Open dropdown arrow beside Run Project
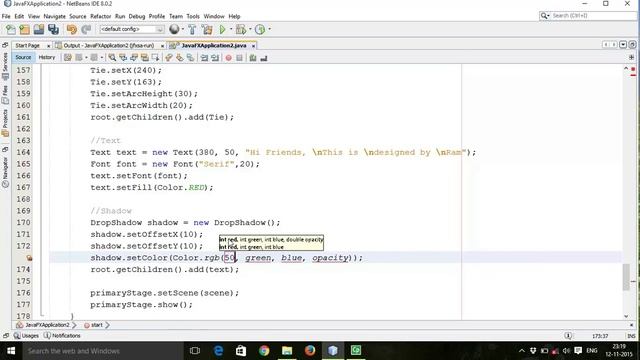640x360 pixels. (231, 29)
